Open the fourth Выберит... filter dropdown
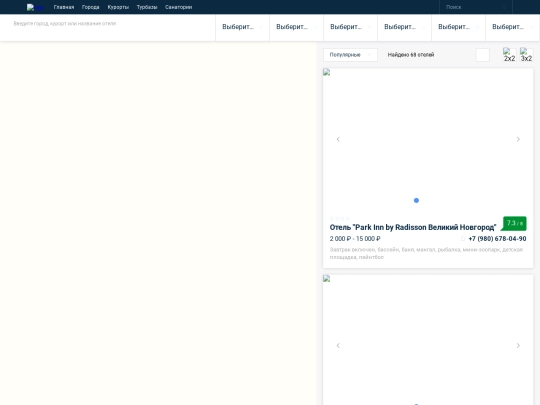Screen dimensions: 540x405 coord(404,27)
